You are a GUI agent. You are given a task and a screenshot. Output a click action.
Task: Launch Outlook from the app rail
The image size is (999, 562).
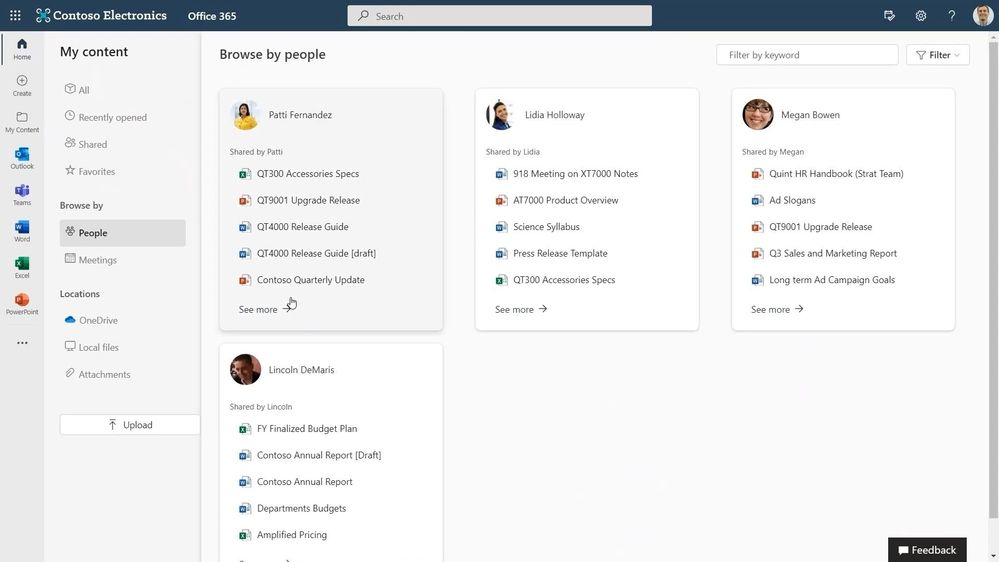click(x=22, y=158)
